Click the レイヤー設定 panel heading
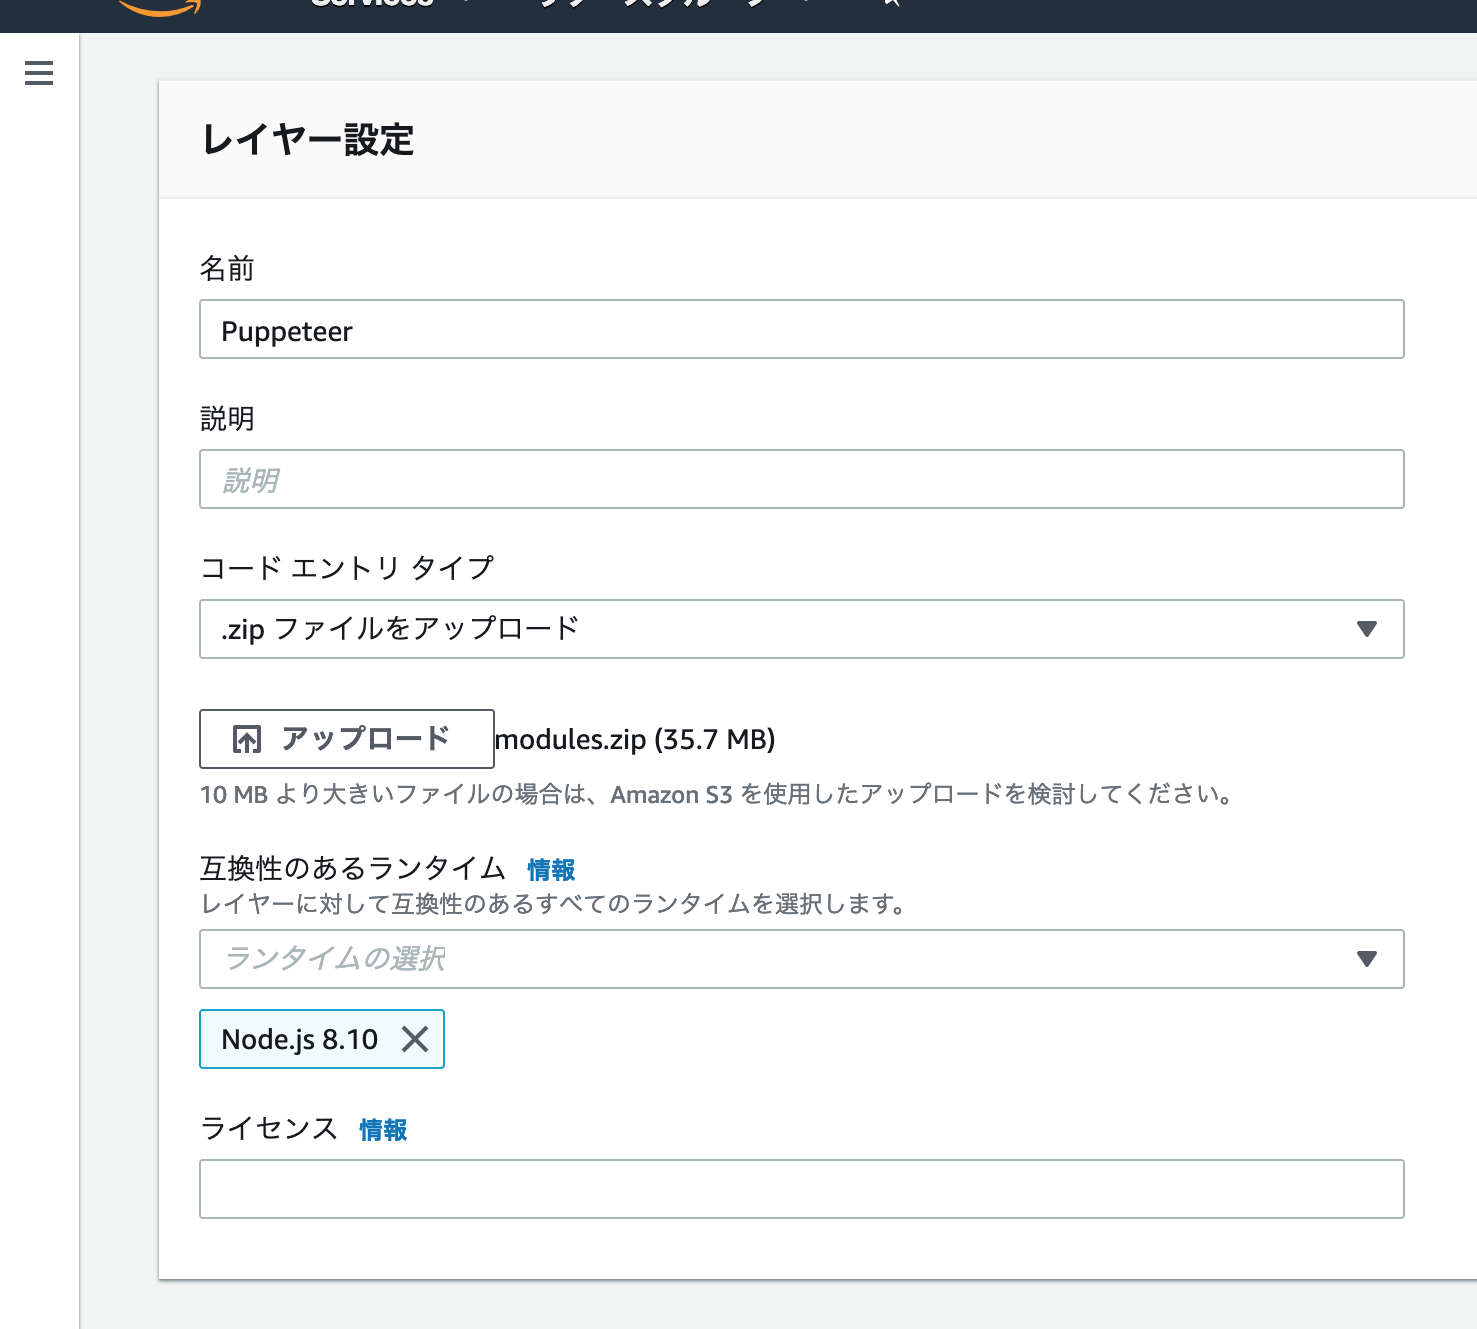 pos(308,140)
